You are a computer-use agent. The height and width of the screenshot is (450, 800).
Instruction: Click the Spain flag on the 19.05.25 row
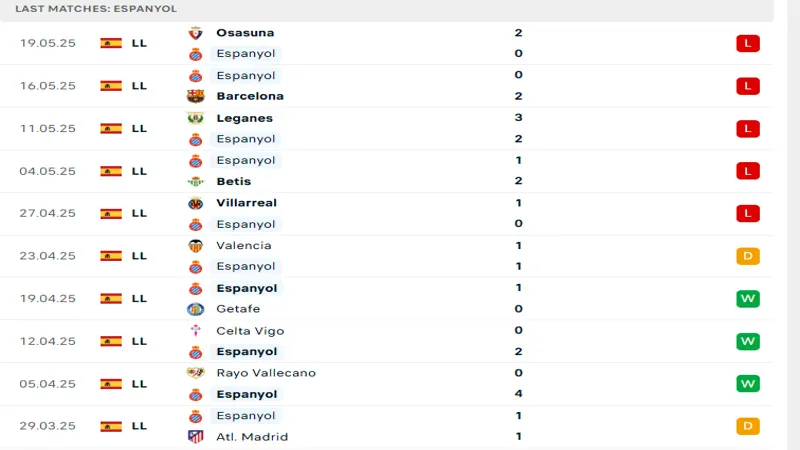(x=111, y=43)
